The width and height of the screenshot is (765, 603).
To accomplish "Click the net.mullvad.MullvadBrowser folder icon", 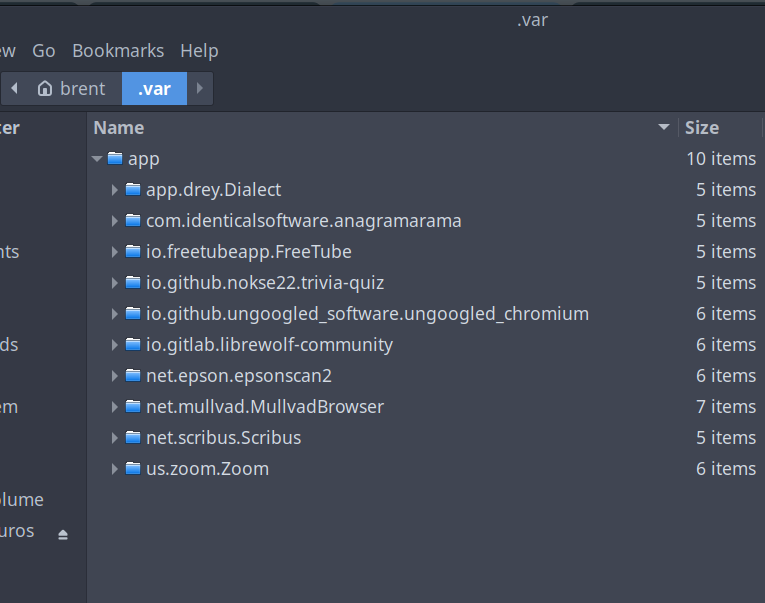I will tap(133, 406).
